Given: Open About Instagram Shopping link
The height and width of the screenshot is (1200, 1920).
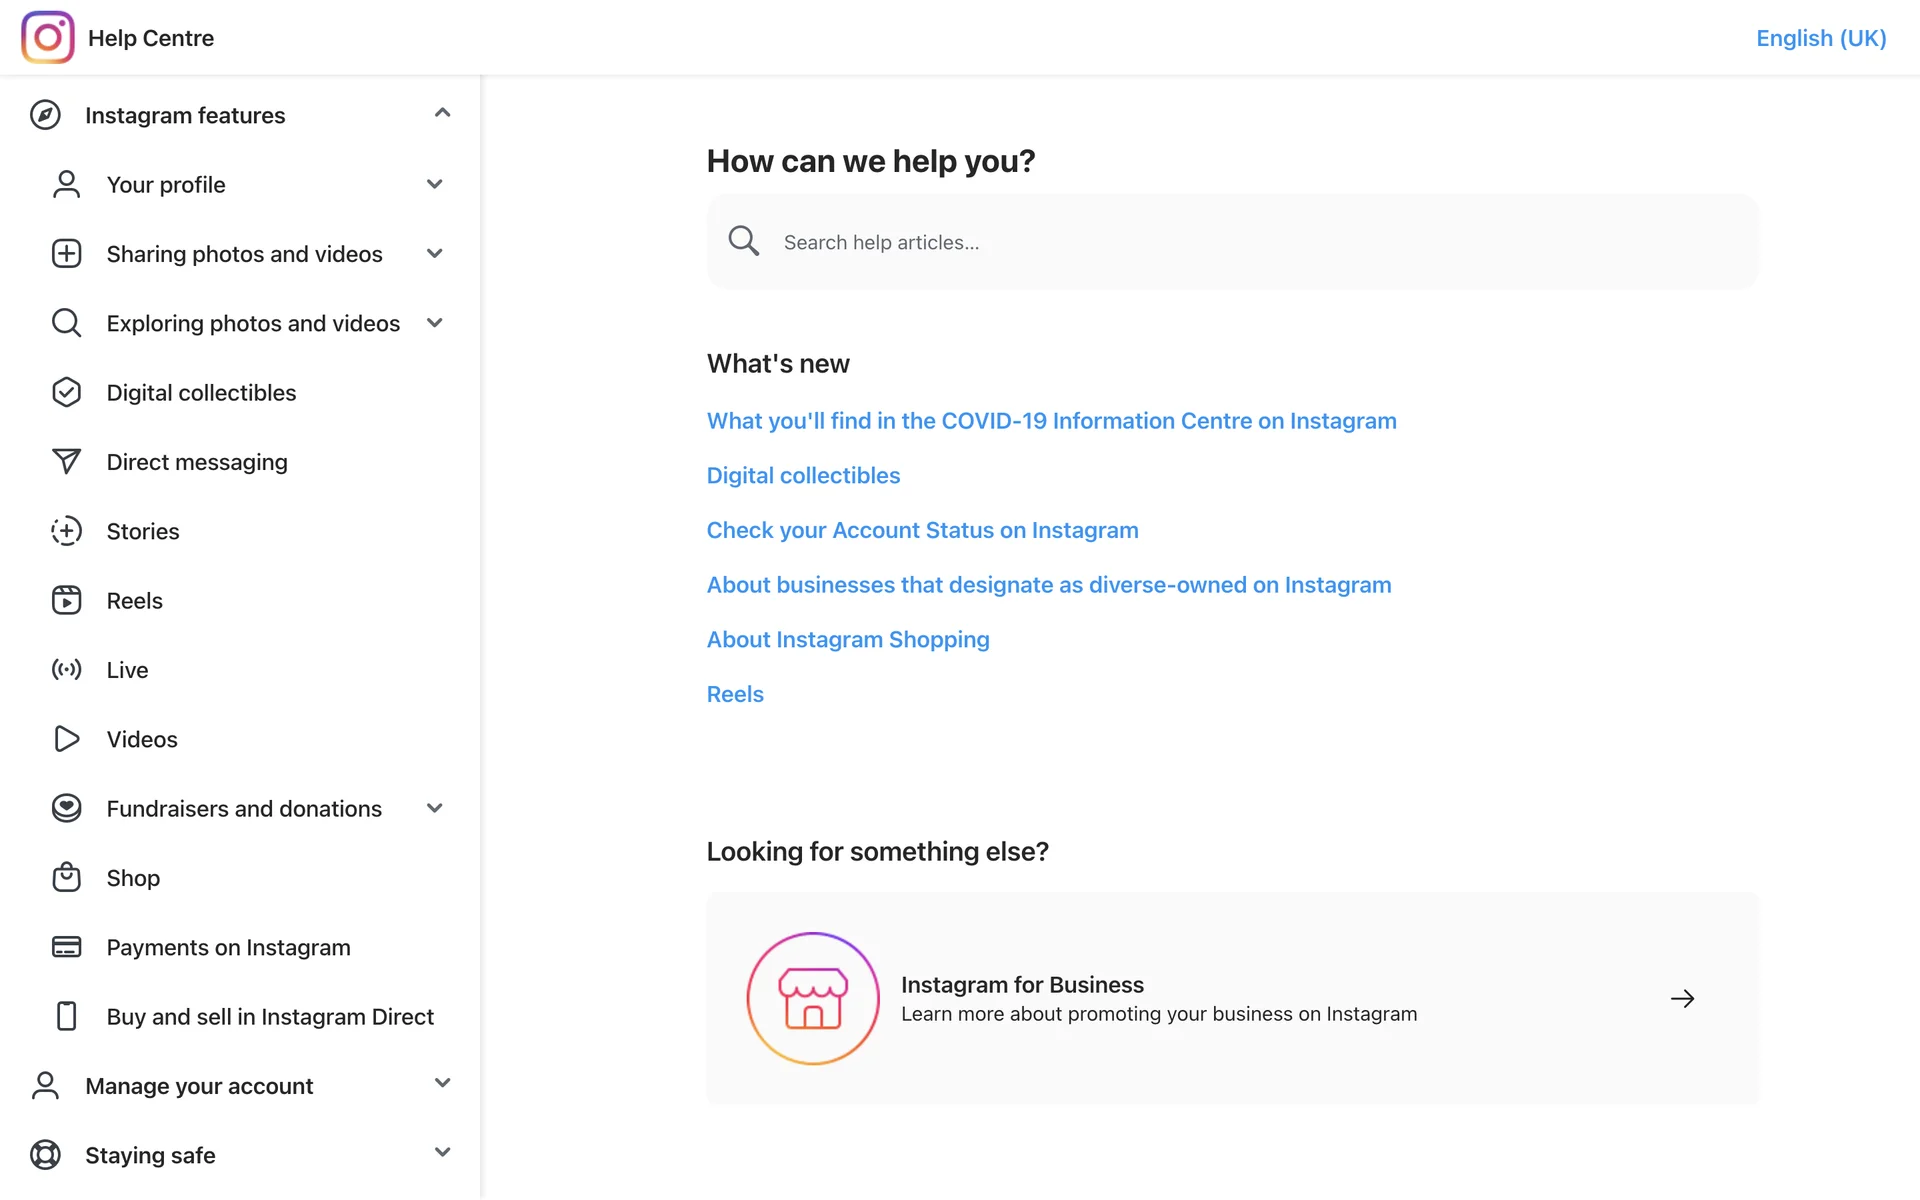Looking at the screenshot, I should [x=847, y=639].
